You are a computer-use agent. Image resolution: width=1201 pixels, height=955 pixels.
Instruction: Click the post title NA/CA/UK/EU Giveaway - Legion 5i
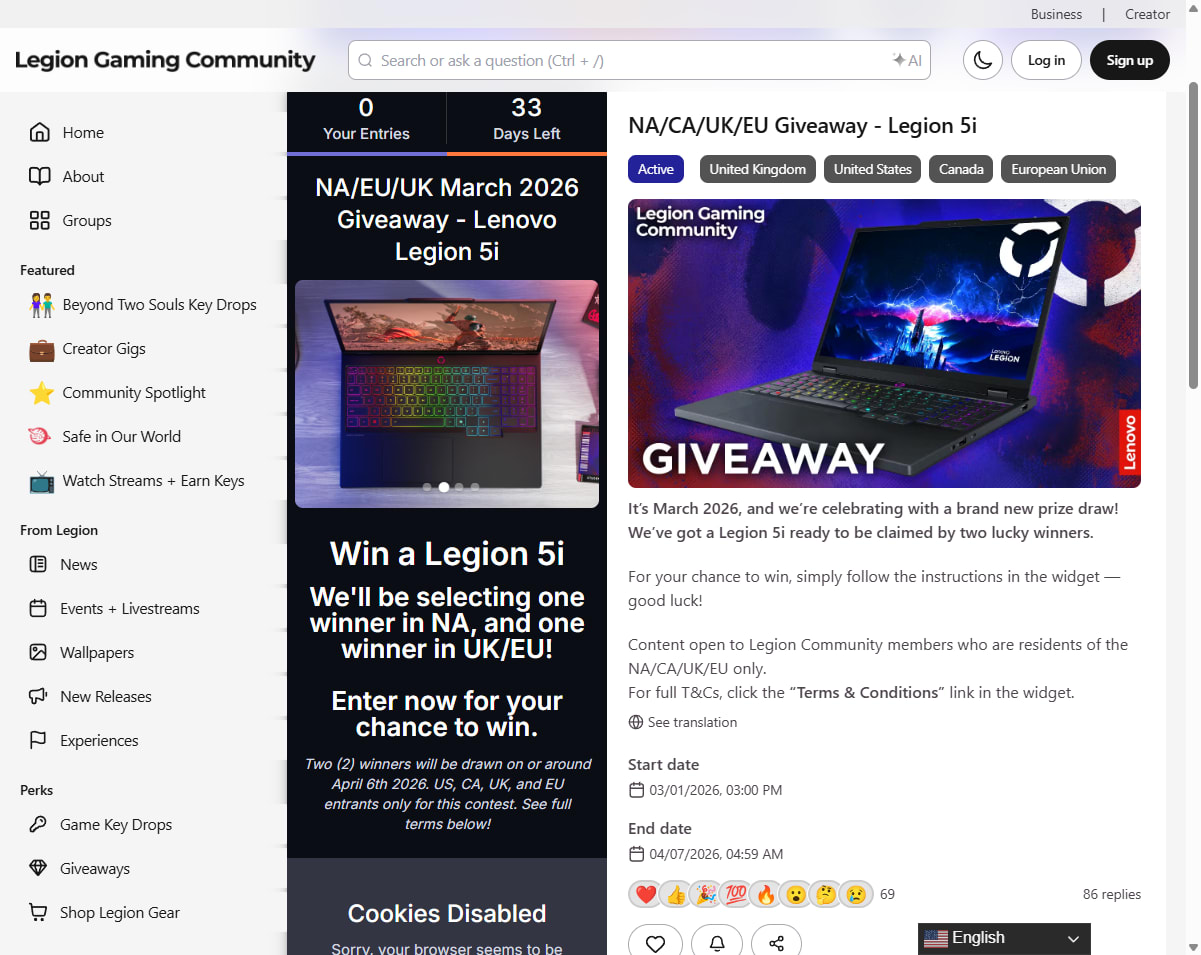tap(802, 125)
